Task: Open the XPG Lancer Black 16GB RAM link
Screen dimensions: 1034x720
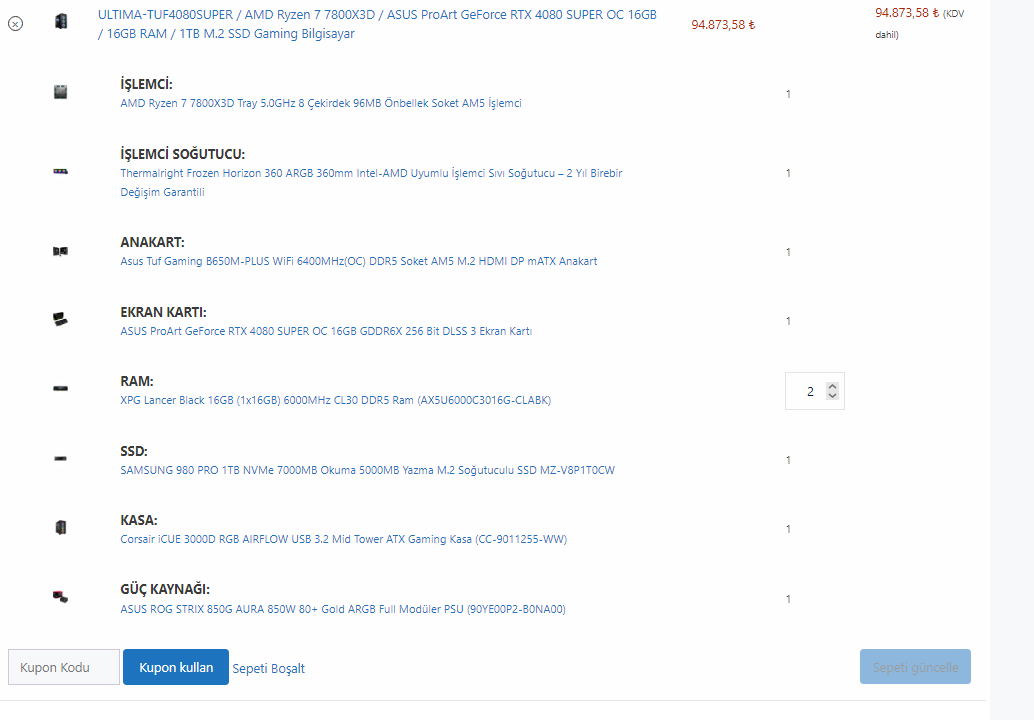Action: tap(336, 400)
